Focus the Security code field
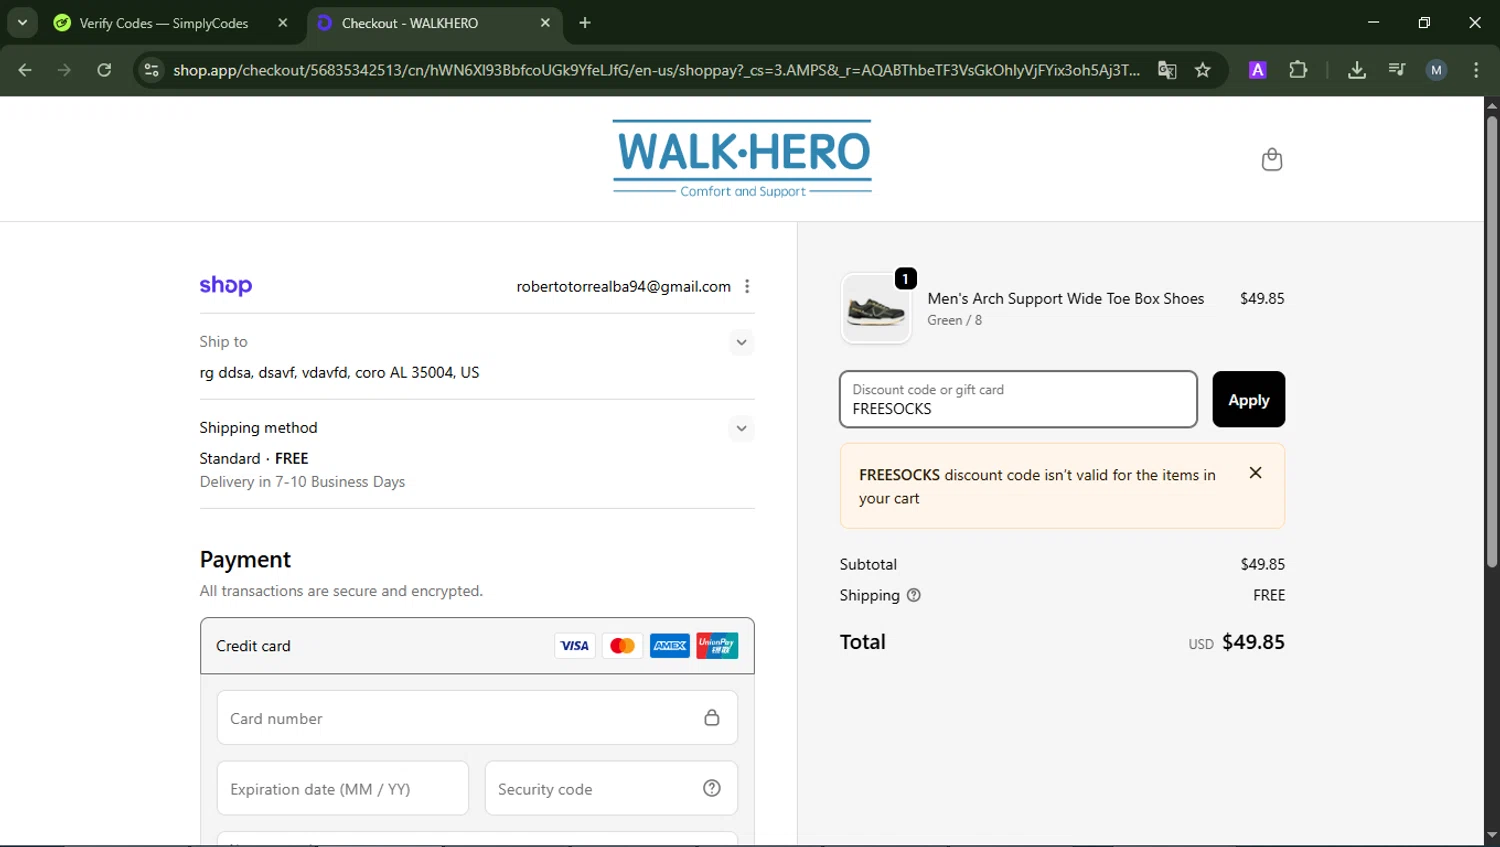This screenshot has height=847, width=1500. [x=611, y=788]
